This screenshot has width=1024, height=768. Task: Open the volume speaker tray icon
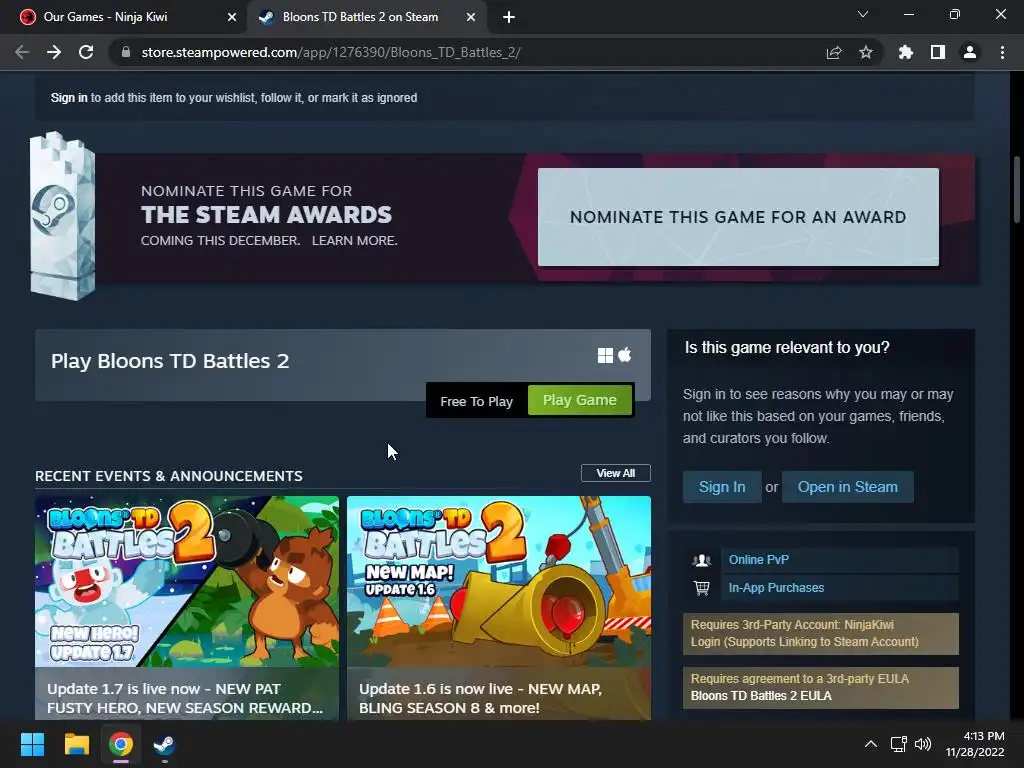[x=923, y=744]
